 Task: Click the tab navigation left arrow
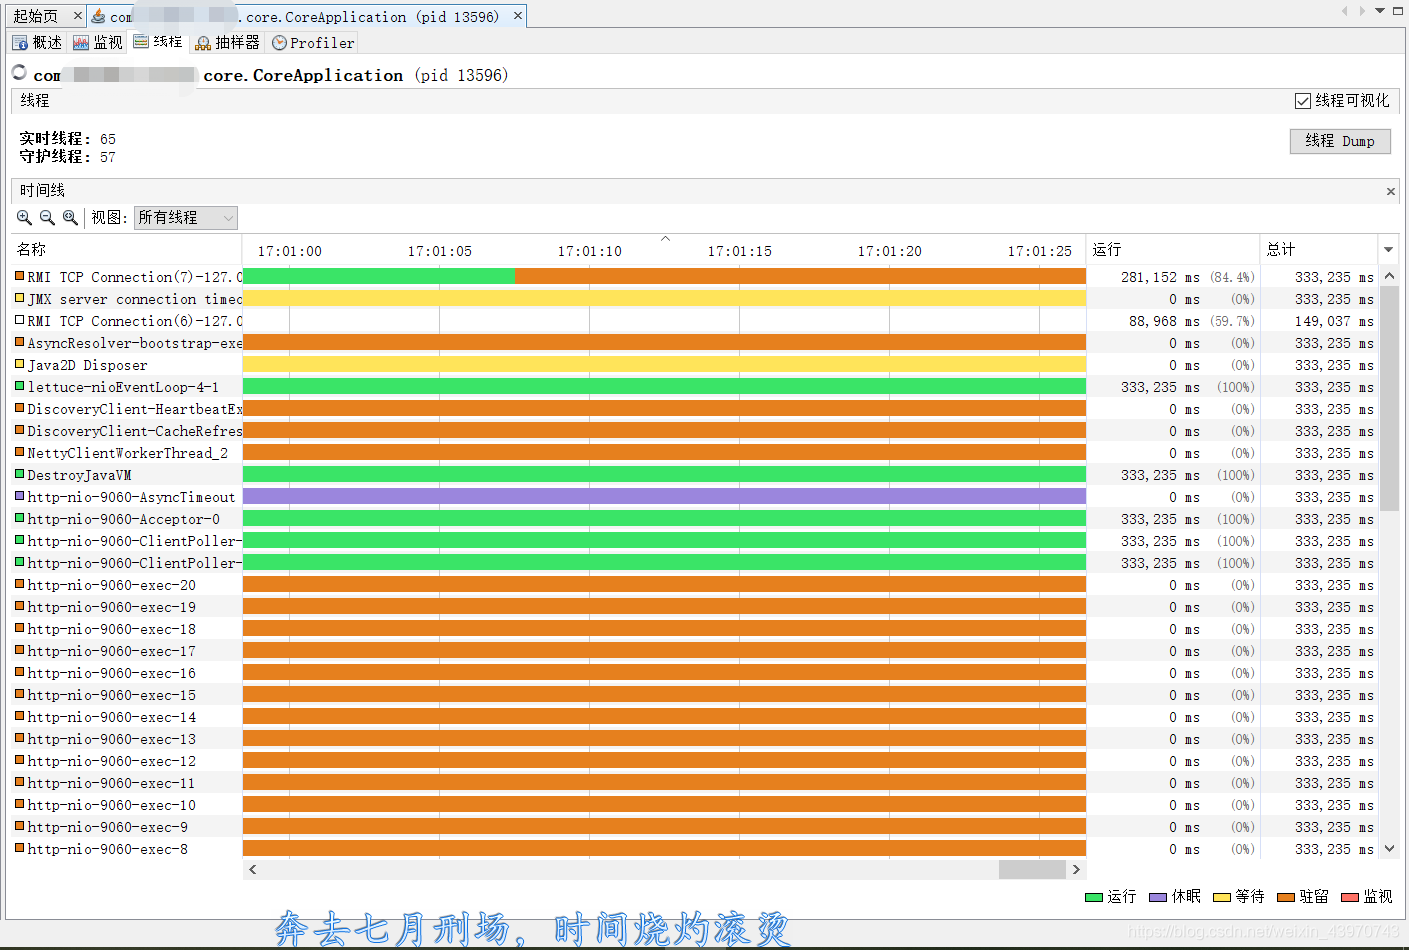[1345, 11]
